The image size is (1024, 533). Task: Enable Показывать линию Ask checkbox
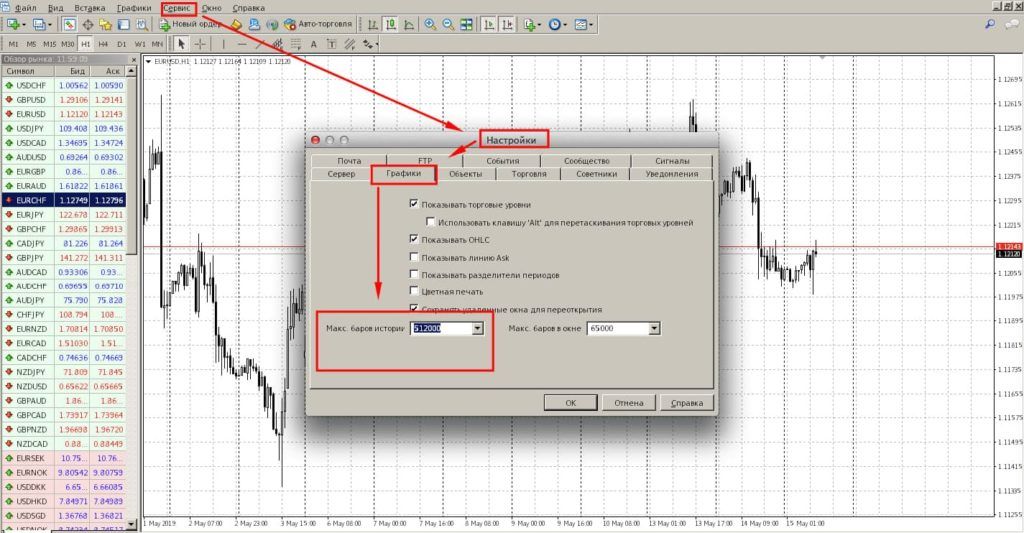414,257
